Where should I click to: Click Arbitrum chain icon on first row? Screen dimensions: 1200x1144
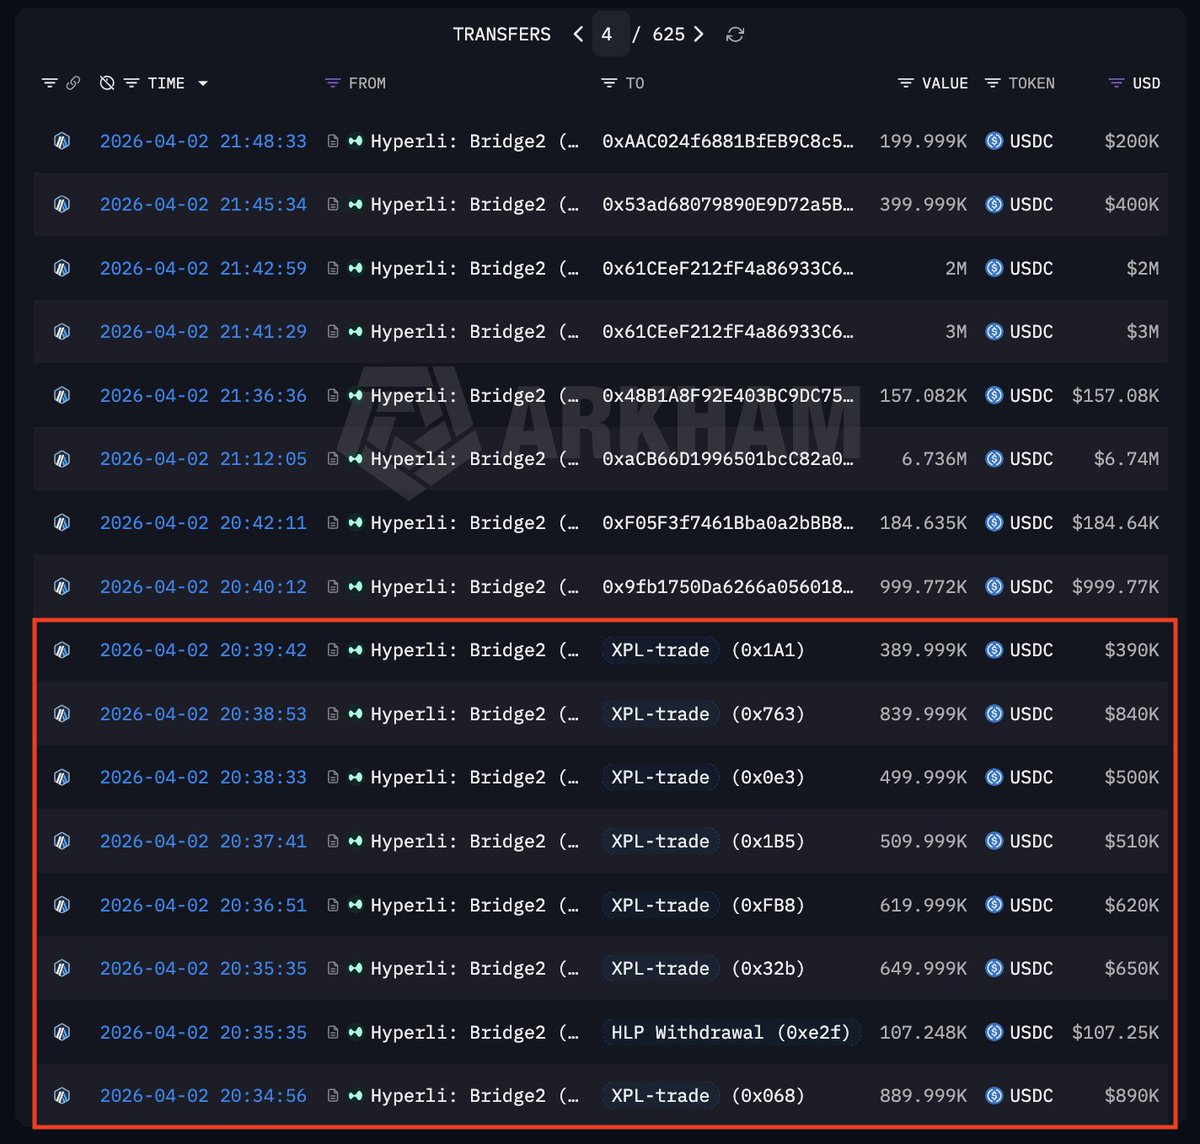[x=62, y=142]
